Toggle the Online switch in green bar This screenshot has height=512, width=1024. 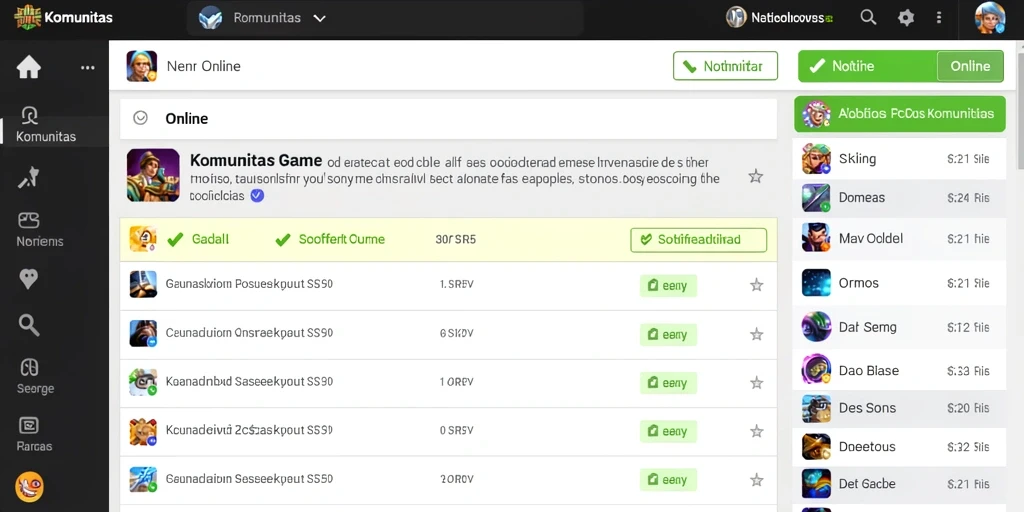click(970, 66)
